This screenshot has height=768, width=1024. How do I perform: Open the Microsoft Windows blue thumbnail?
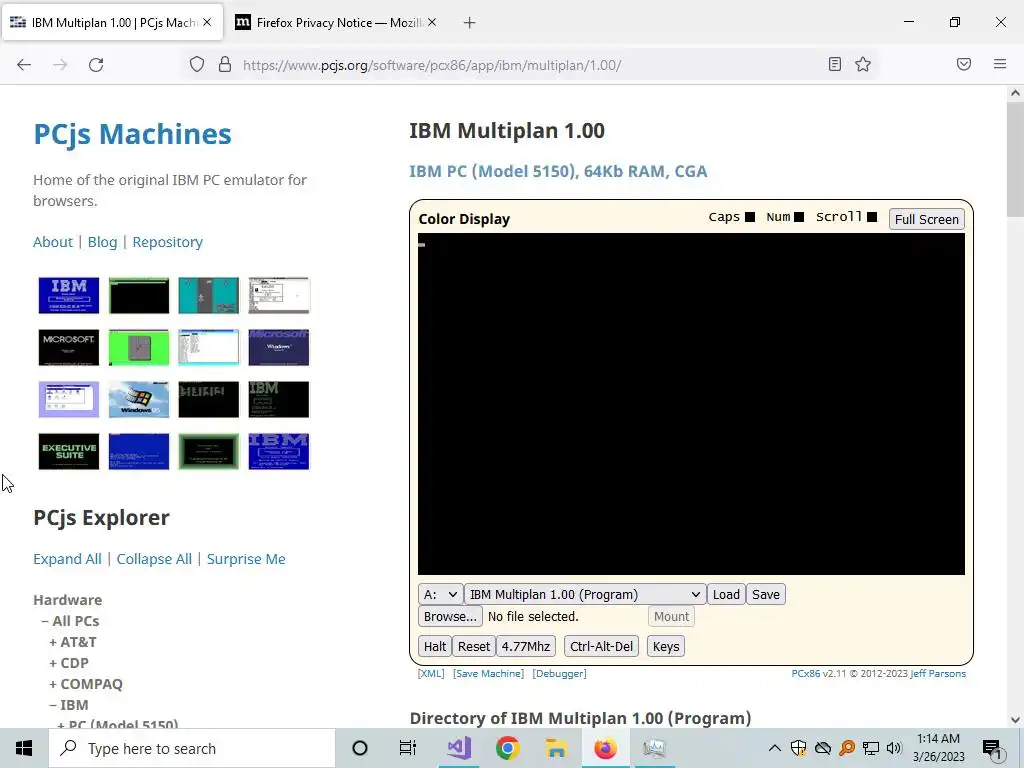coord(279,347)
